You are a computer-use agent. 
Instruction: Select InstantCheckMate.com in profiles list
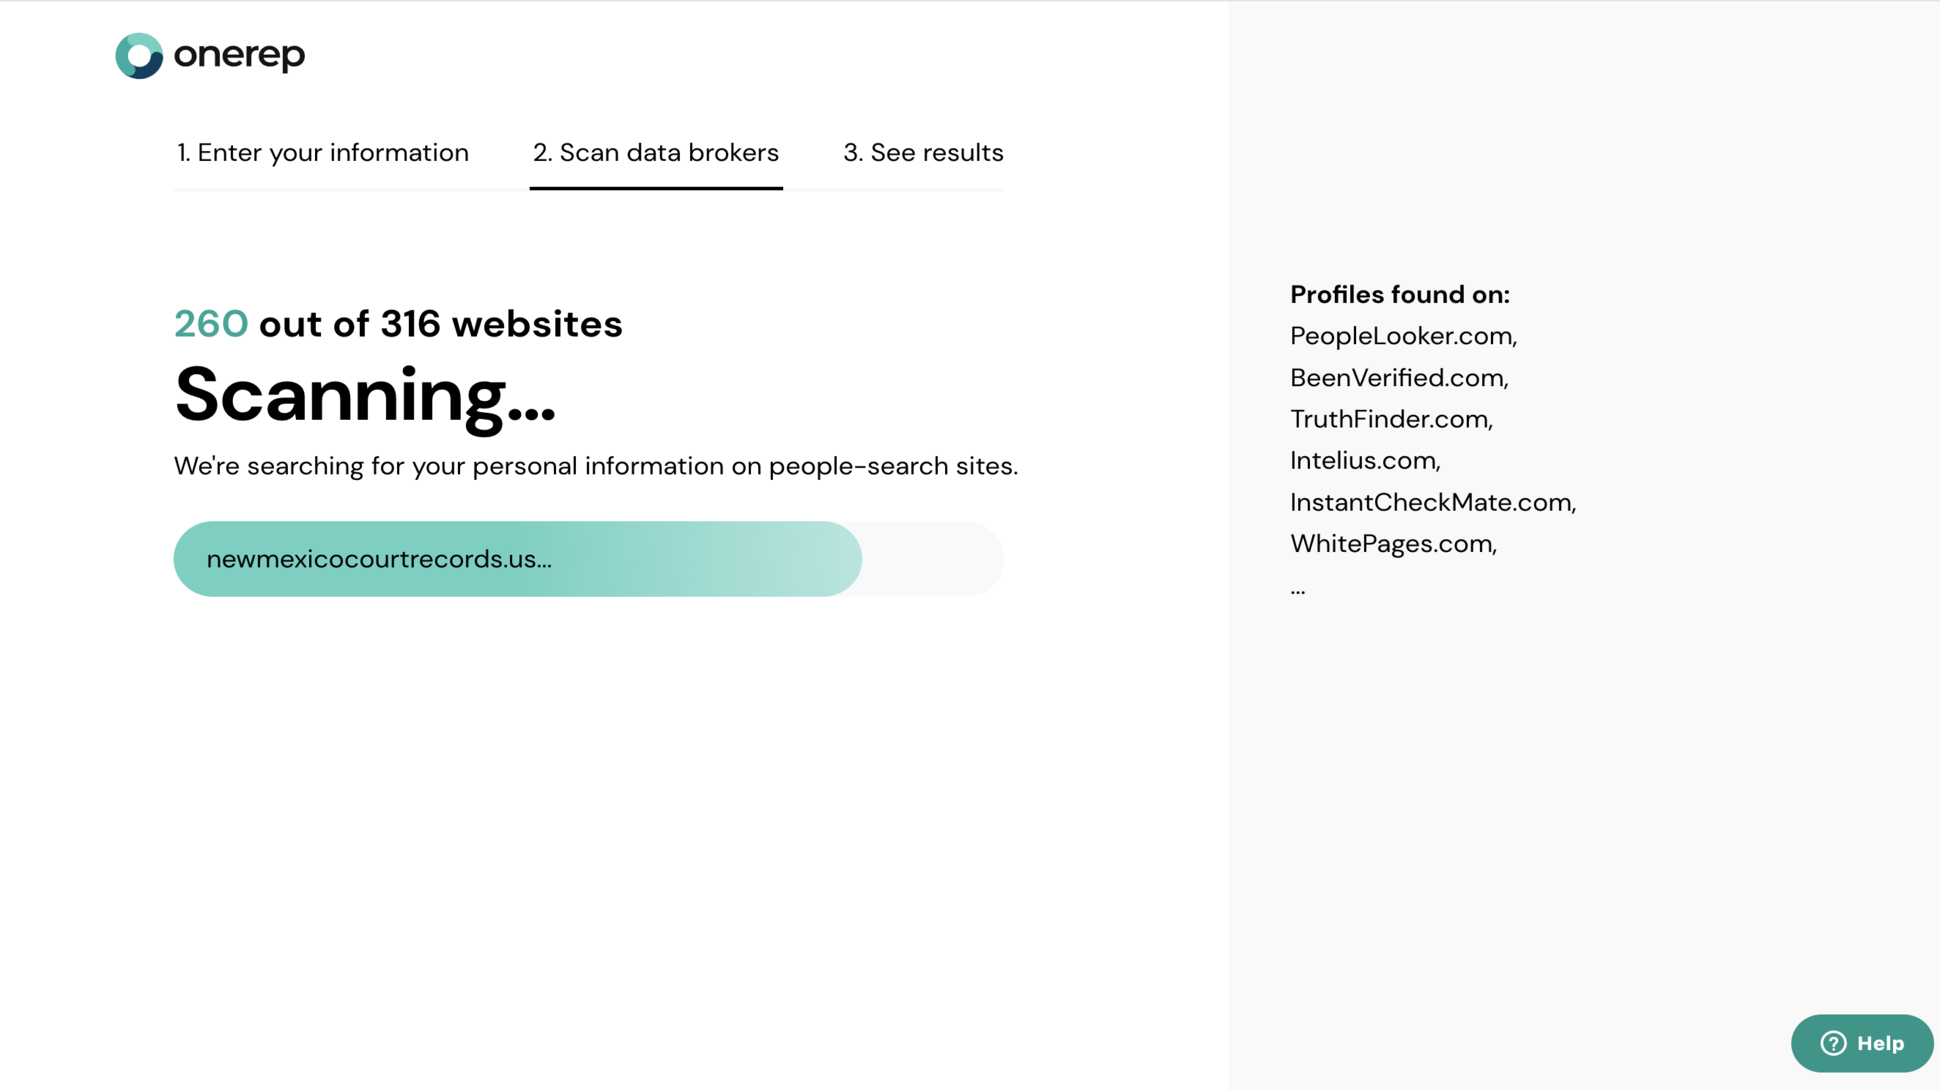[x=1433, y=502]
